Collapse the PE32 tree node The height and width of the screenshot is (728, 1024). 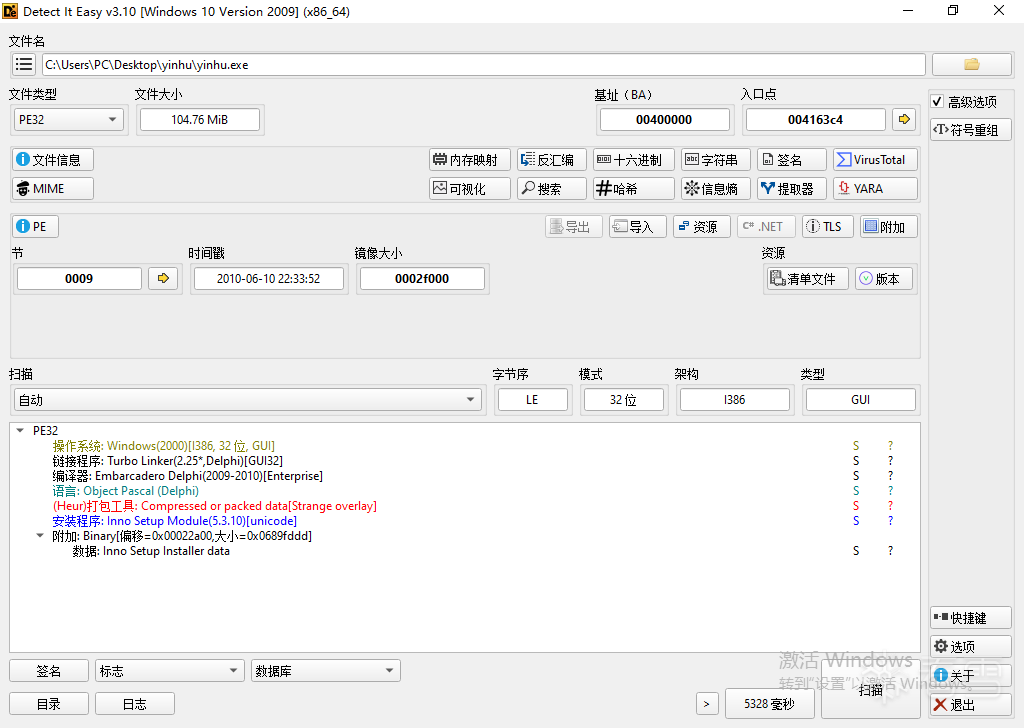click(20, 430)
